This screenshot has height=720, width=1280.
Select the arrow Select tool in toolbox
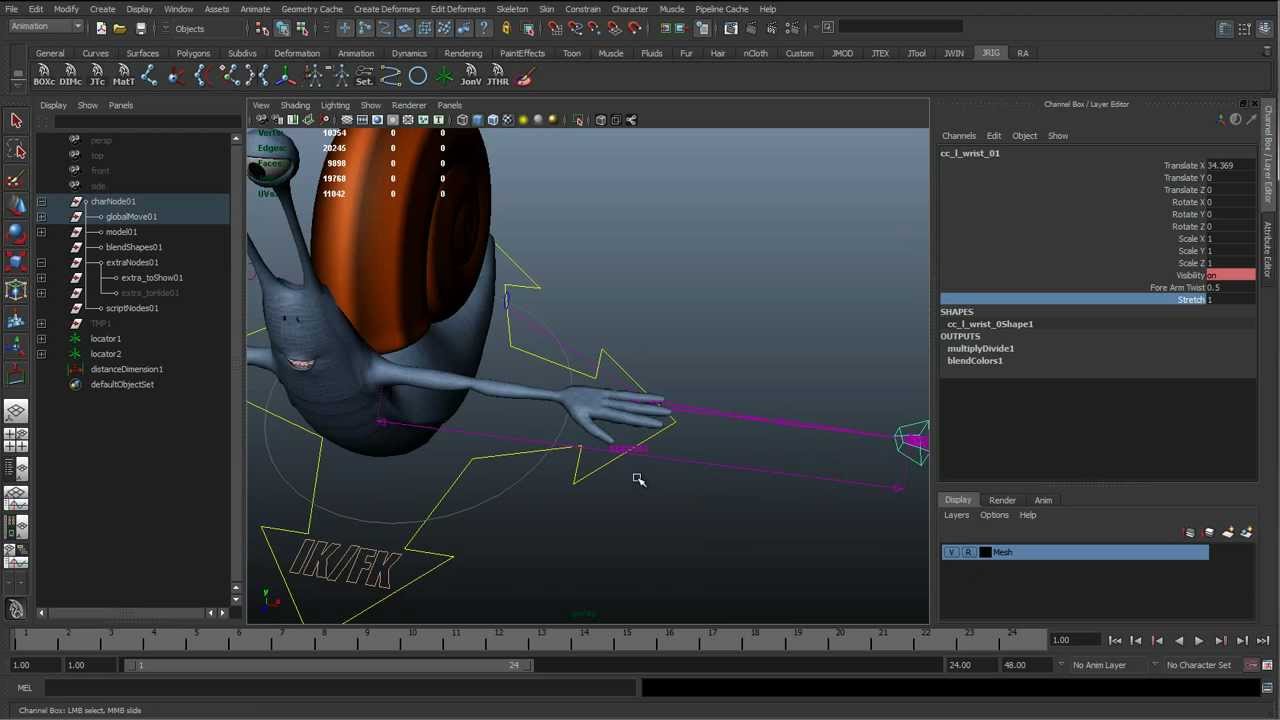point(16,120)
